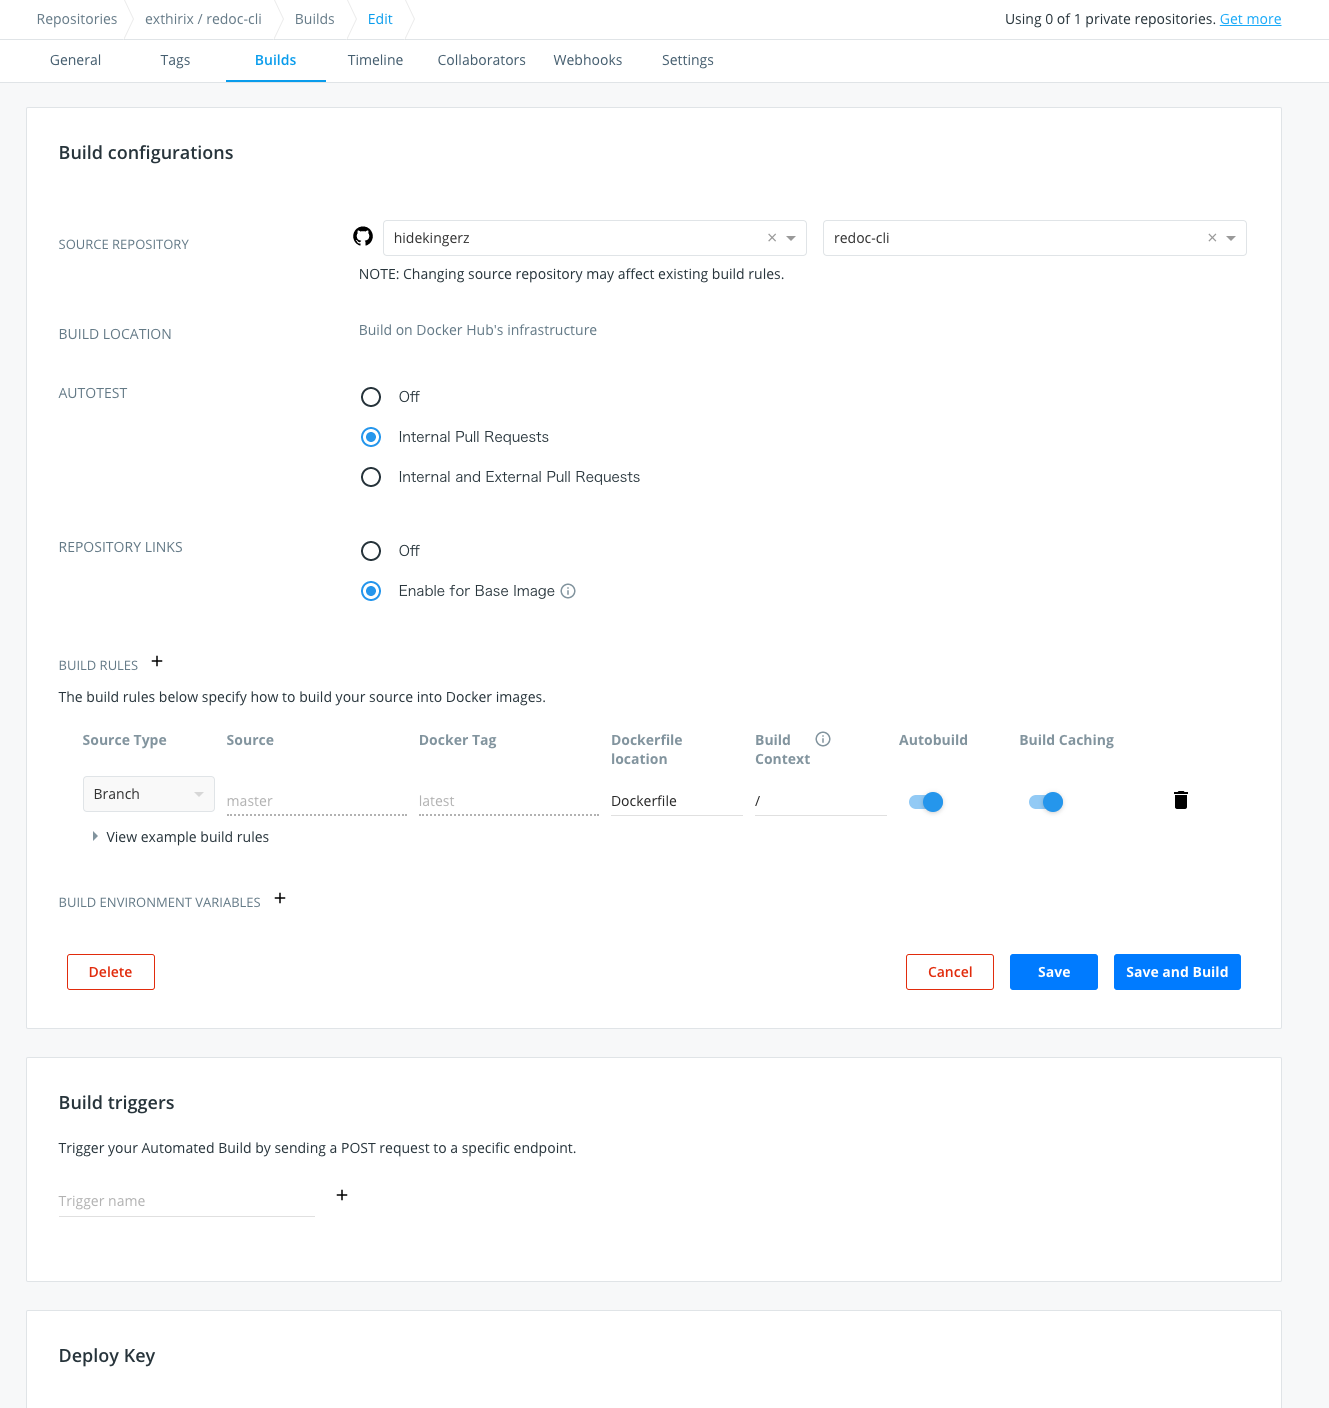Add a new build trigger
The height and width of the screenshot is (1408, 1329).
[x=342, y=1194]
